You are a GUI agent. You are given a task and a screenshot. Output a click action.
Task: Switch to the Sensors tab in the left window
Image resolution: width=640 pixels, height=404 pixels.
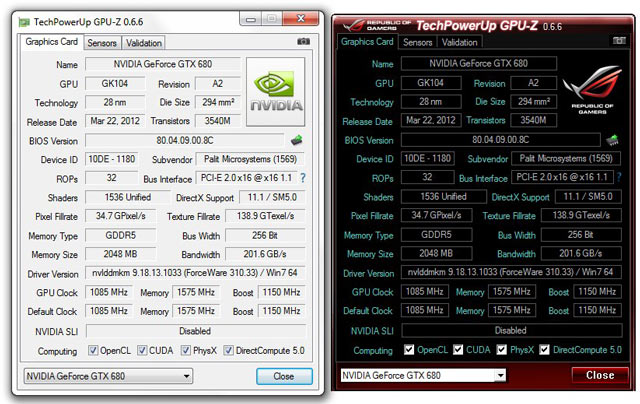pos(102,43)
